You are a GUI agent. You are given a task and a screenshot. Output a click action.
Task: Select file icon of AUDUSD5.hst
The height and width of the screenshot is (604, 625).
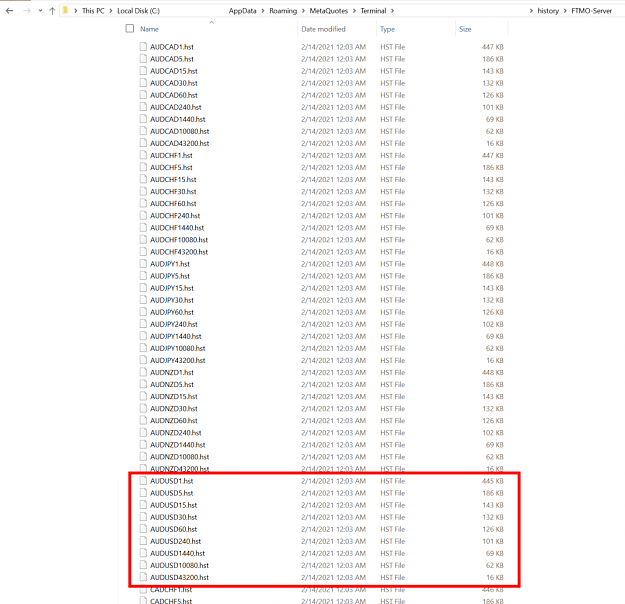pos(143,493)
